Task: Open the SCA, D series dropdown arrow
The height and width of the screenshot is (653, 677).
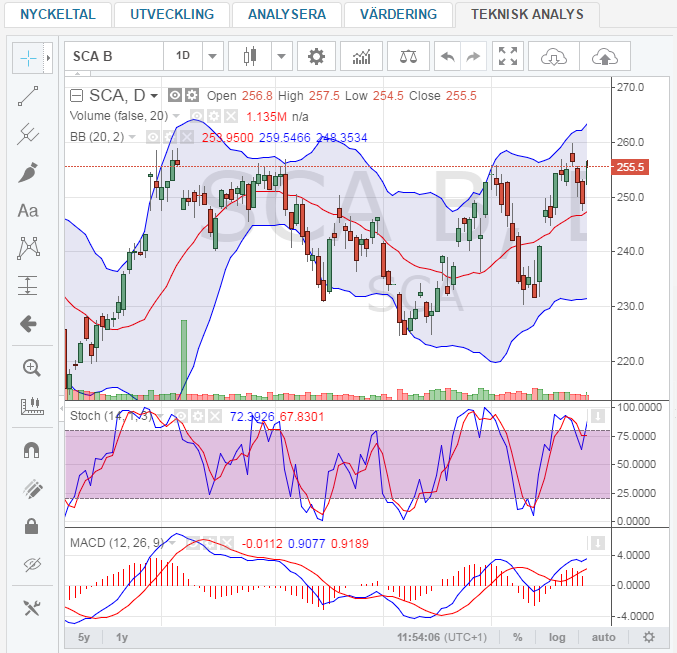Action: 154,96
